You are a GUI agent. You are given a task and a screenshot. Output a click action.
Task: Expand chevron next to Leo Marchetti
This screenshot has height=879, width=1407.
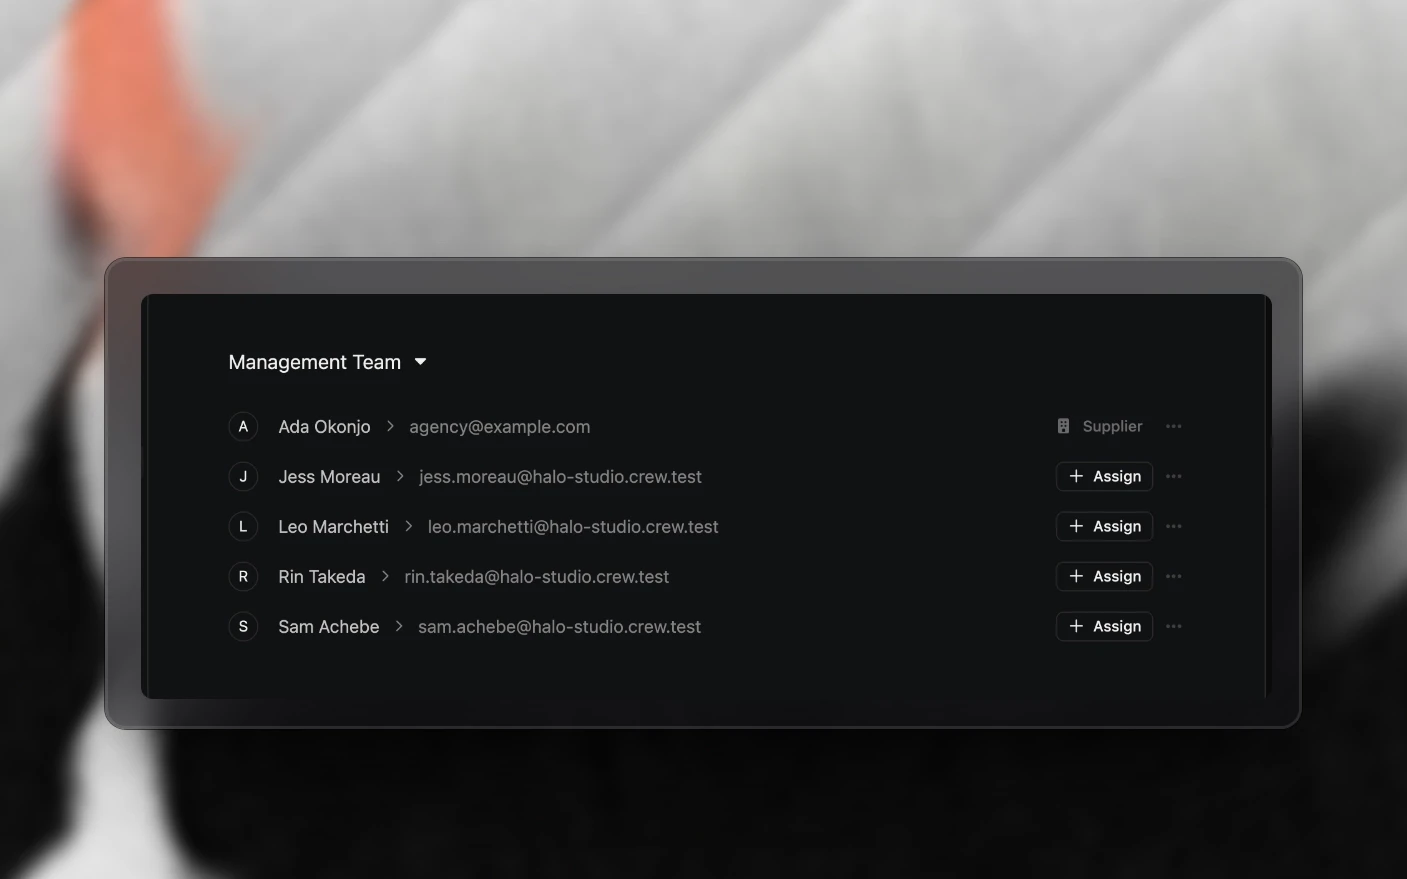[x=408, y=526]
